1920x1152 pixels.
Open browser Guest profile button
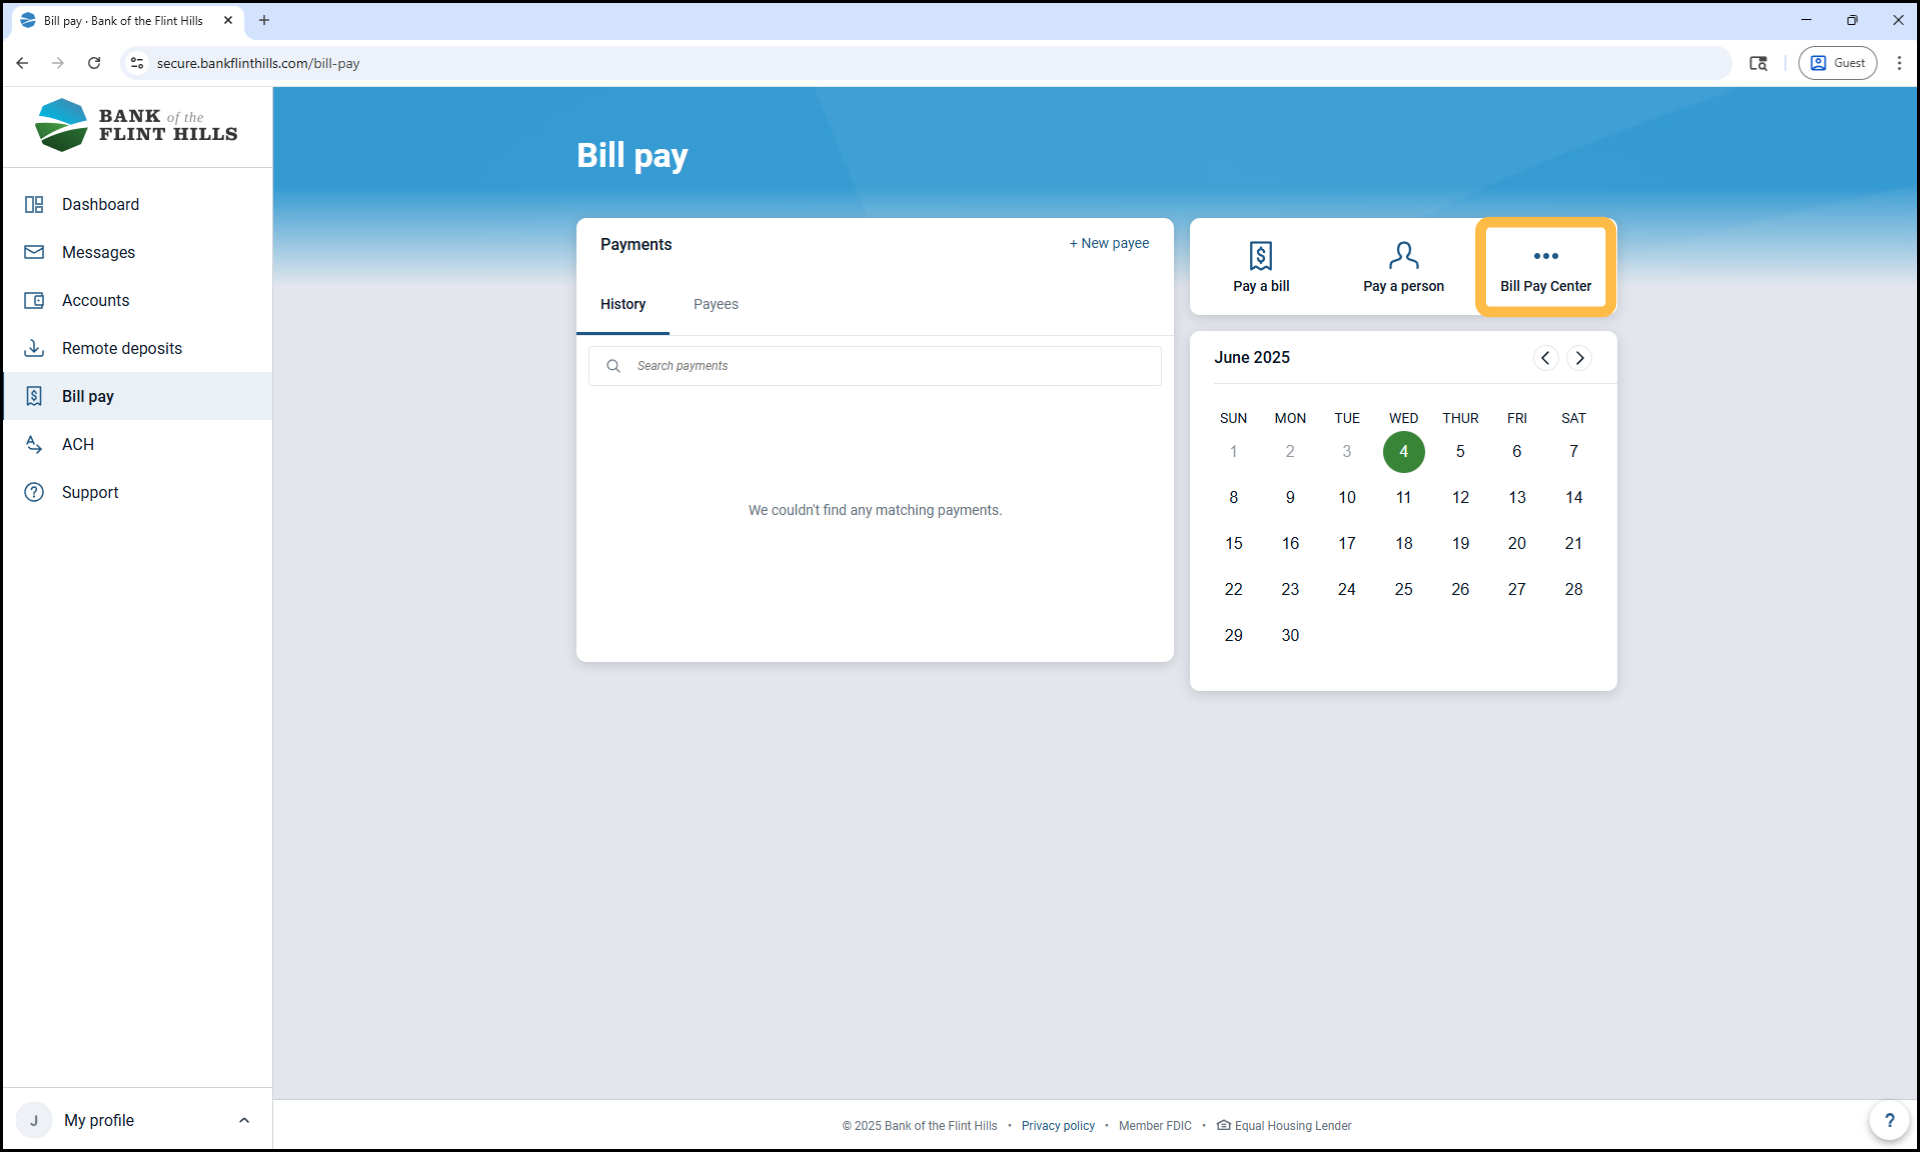coord(1837,63)
